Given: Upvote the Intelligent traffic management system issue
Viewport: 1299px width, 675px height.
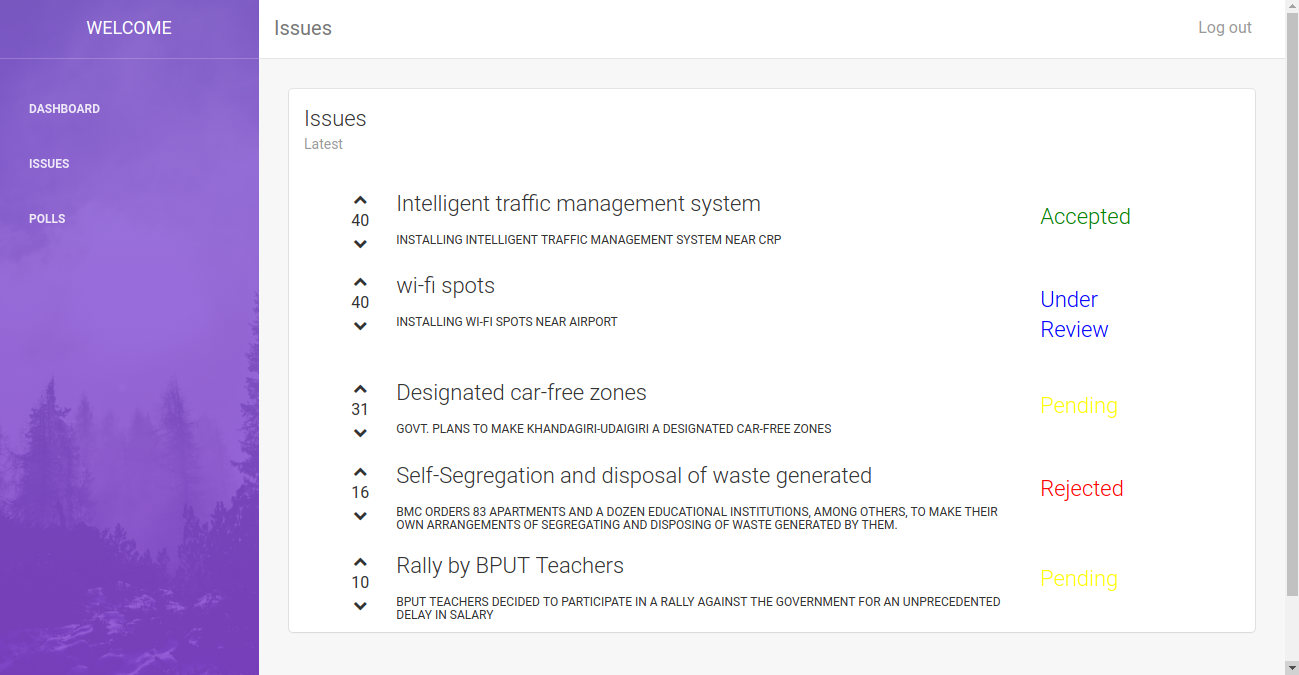Looking at the screenshot, I should [x=360, y=201].
